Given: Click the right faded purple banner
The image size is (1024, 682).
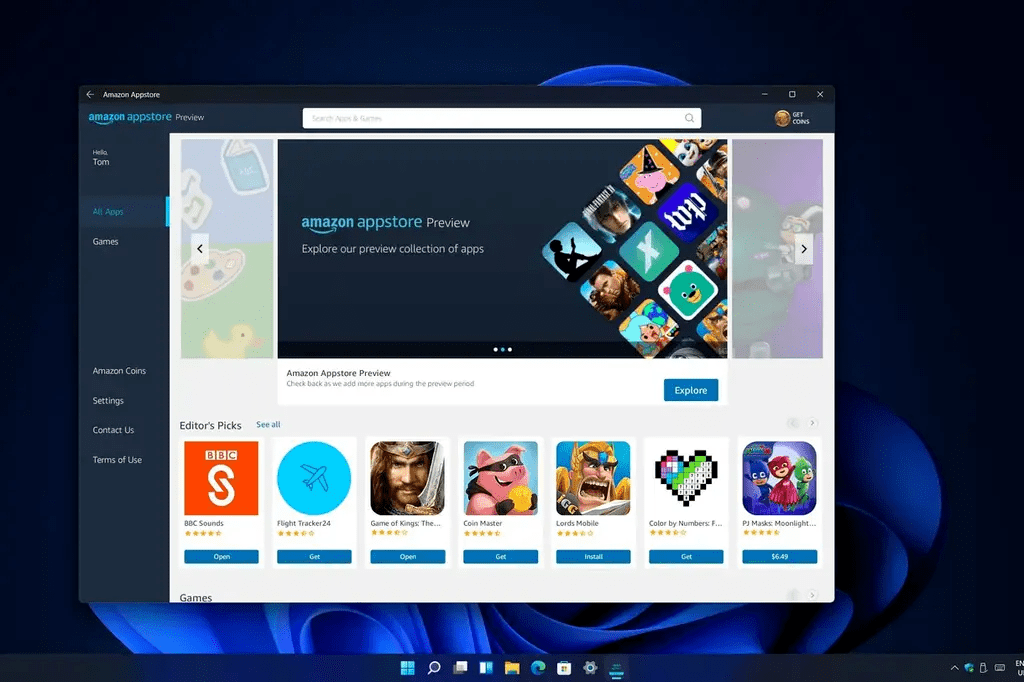Looking at the screenshot, I should pos(777,248).
